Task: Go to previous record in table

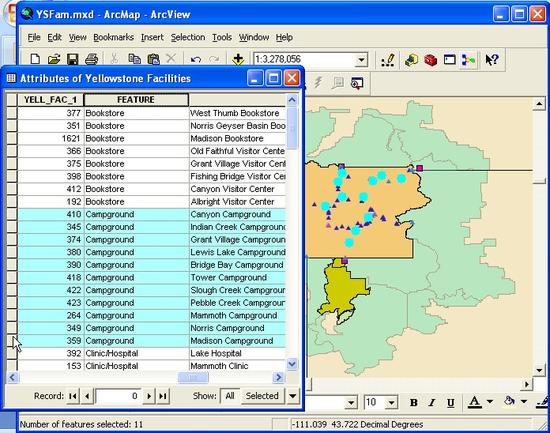Action: [87, 396]
